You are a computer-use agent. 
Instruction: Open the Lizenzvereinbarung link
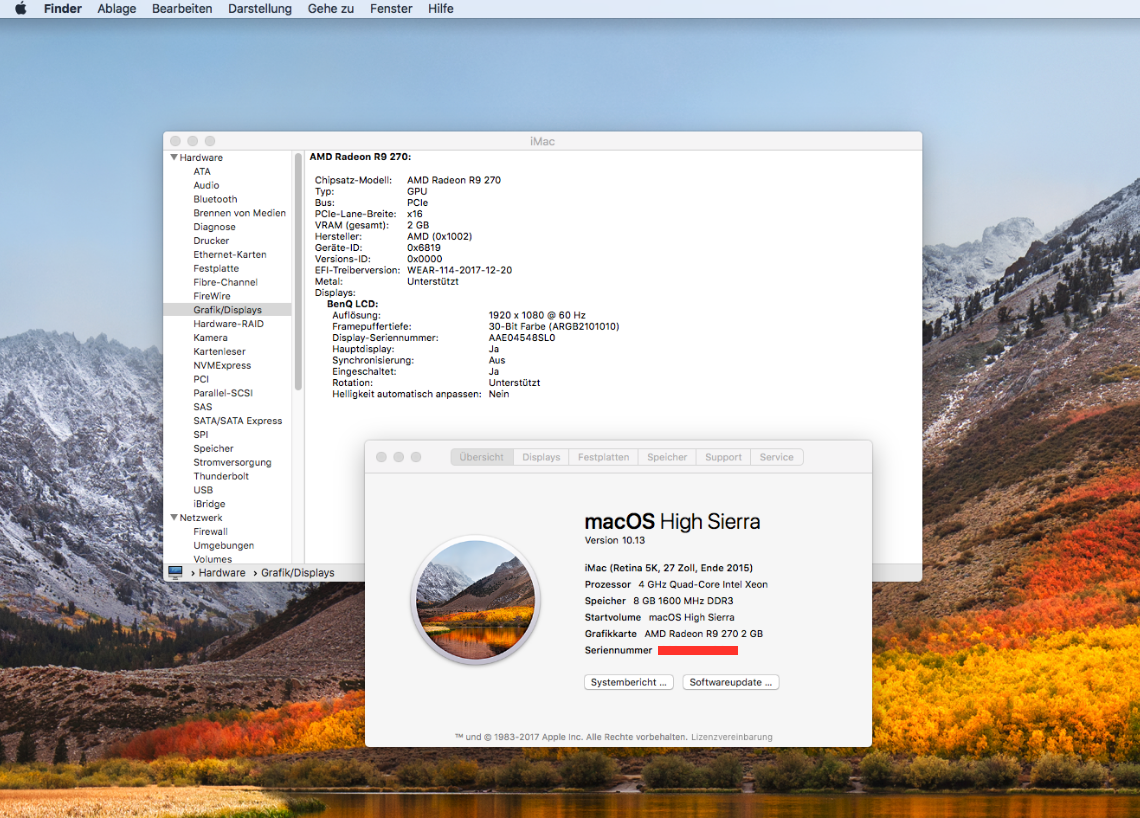[x=731, y=737]
